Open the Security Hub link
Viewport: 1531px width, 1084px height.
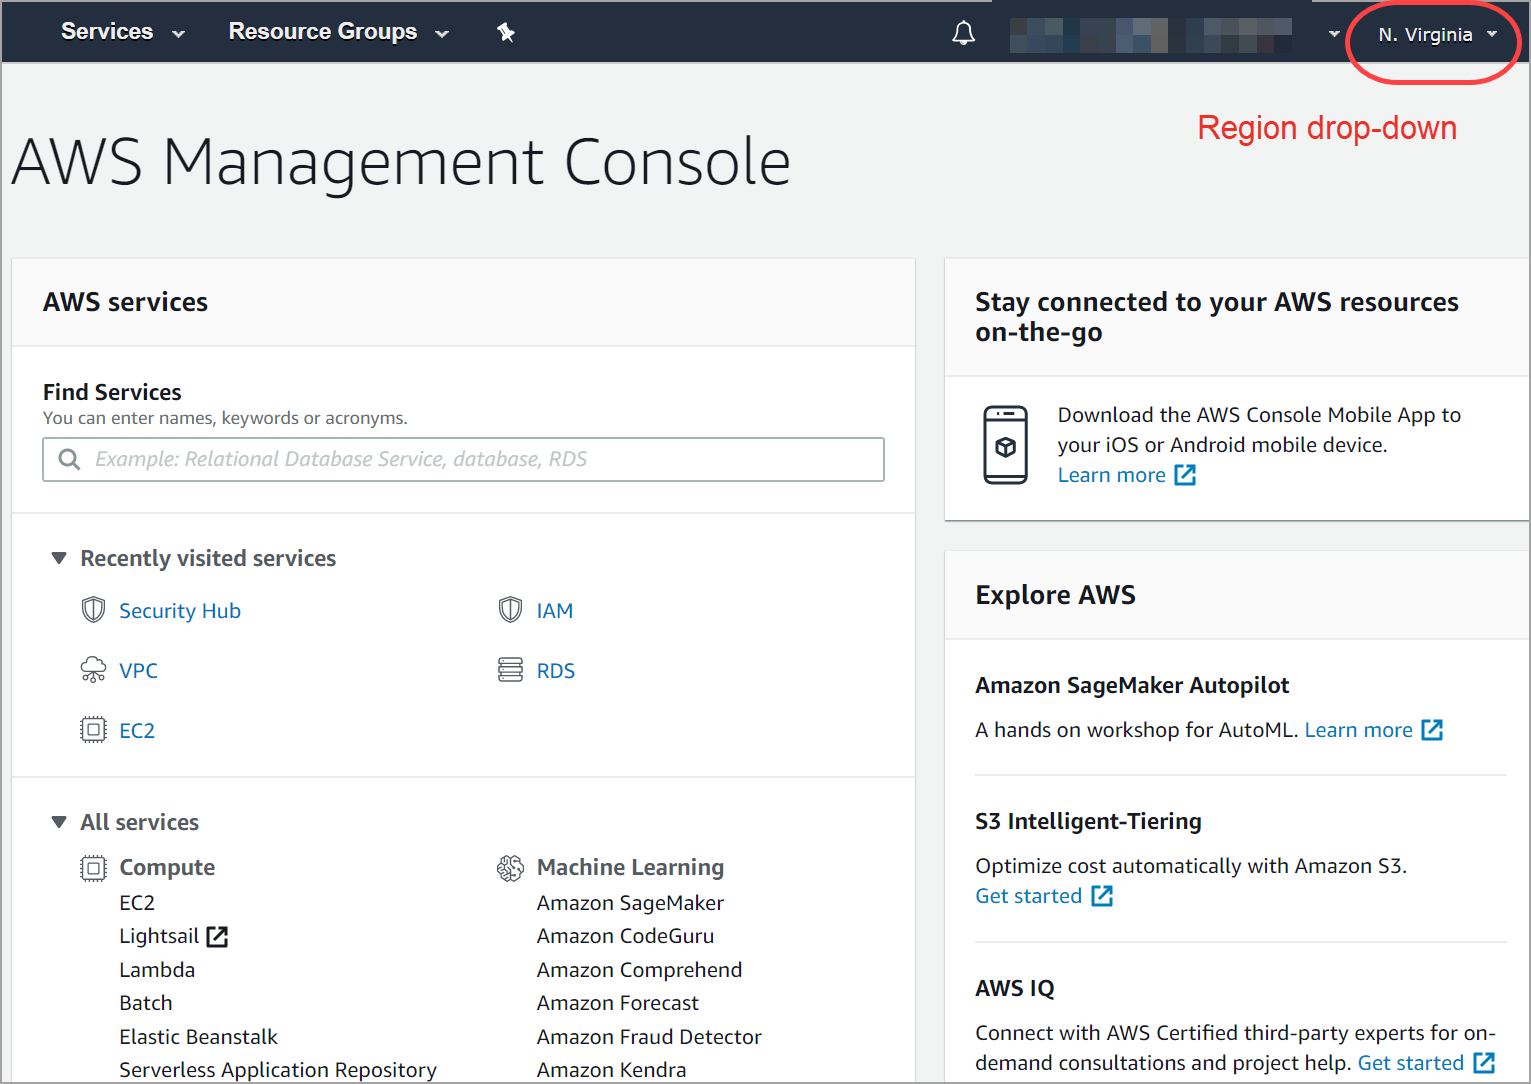[x=180, y=611]
